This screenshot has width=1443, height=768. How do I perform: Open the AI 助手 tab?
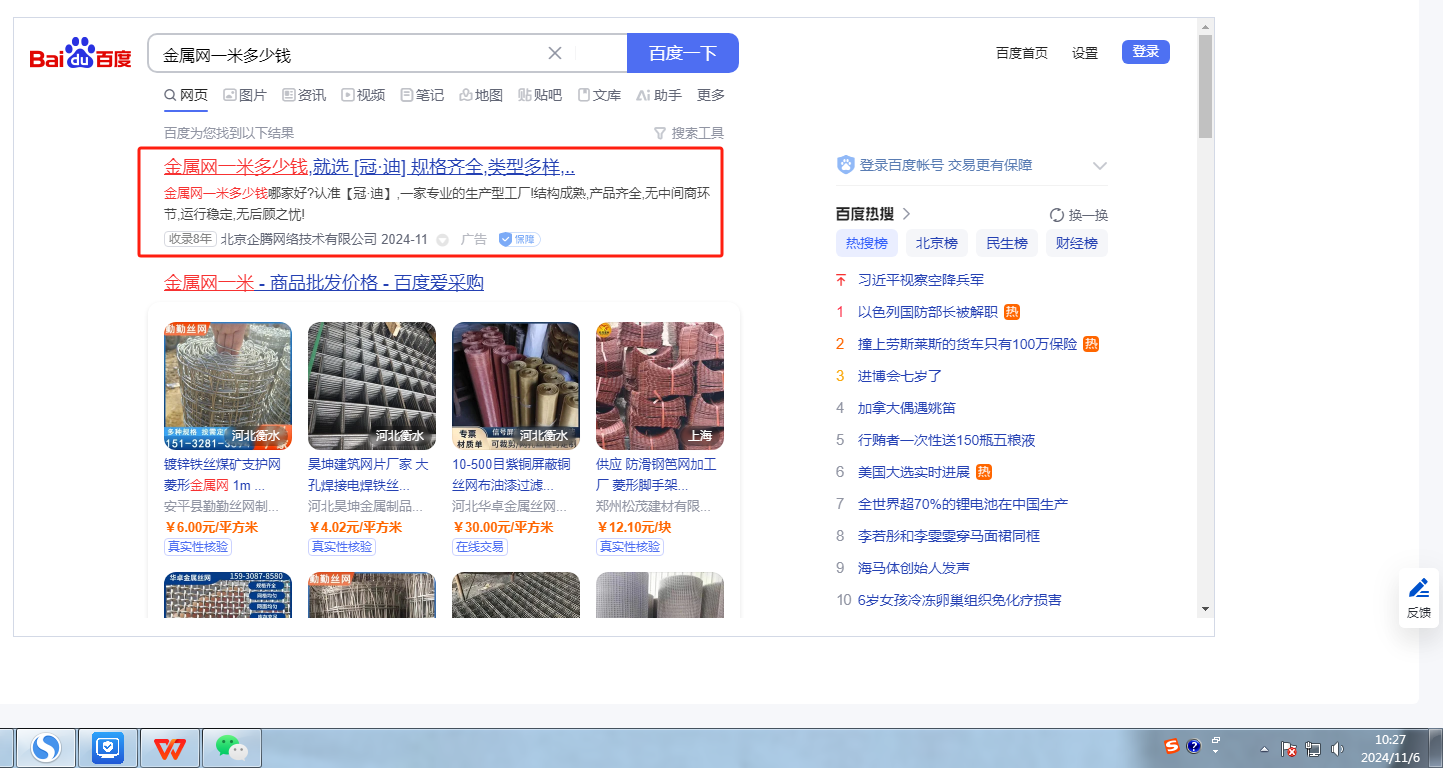658,95
